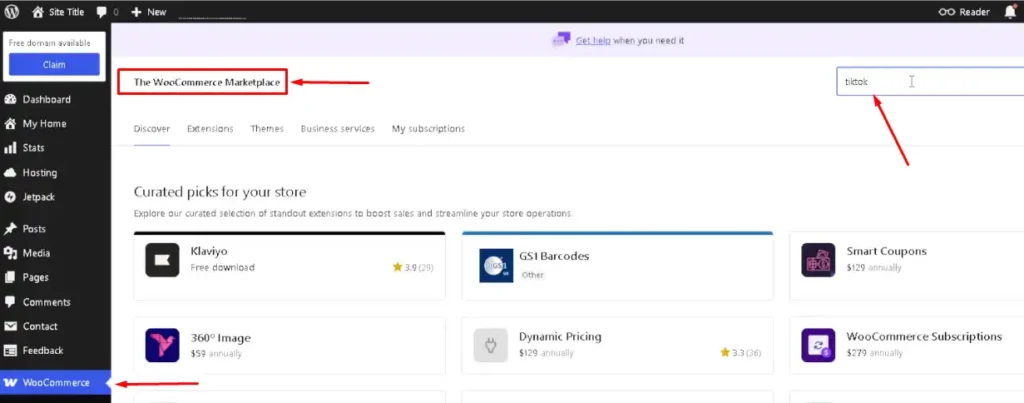Click the Posts pin icon
This screenshot has width=1024, height=403.
10,229
